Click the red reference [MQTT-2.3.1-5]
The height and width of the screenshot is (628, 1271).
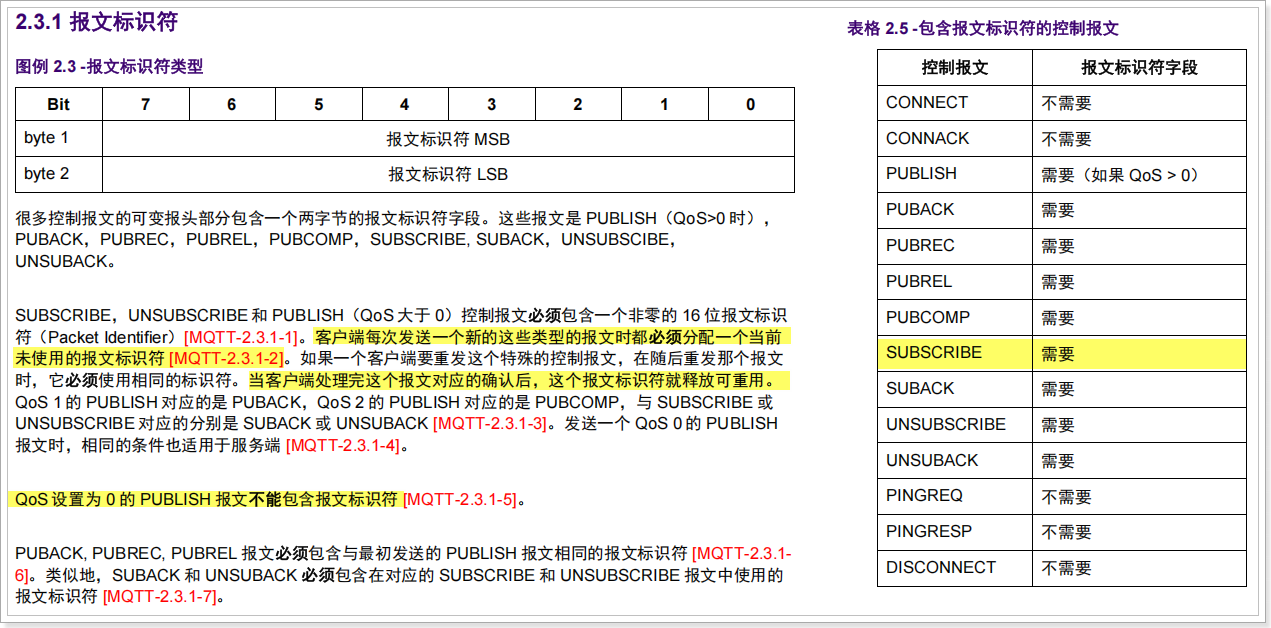[461, 499]
